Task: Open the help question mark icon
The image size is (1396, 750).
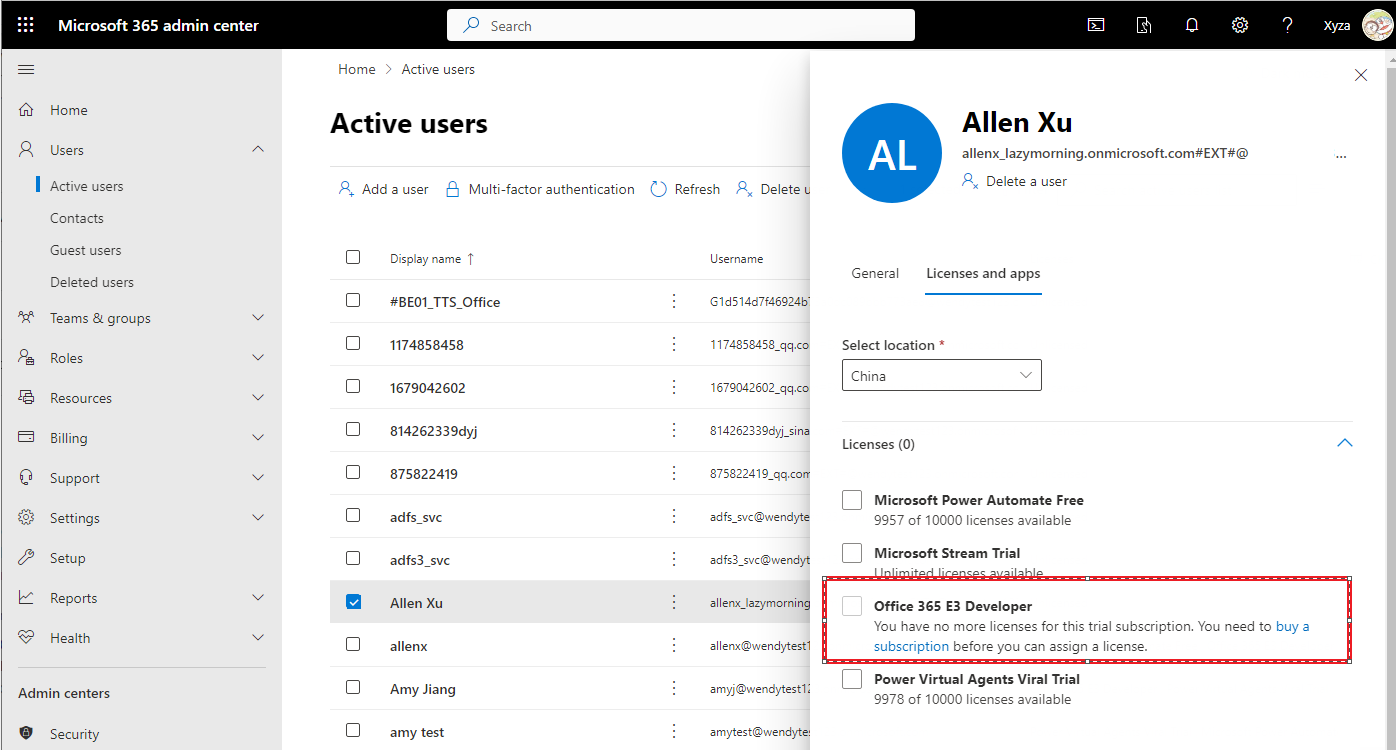Action: click(x=1288, y=25)
